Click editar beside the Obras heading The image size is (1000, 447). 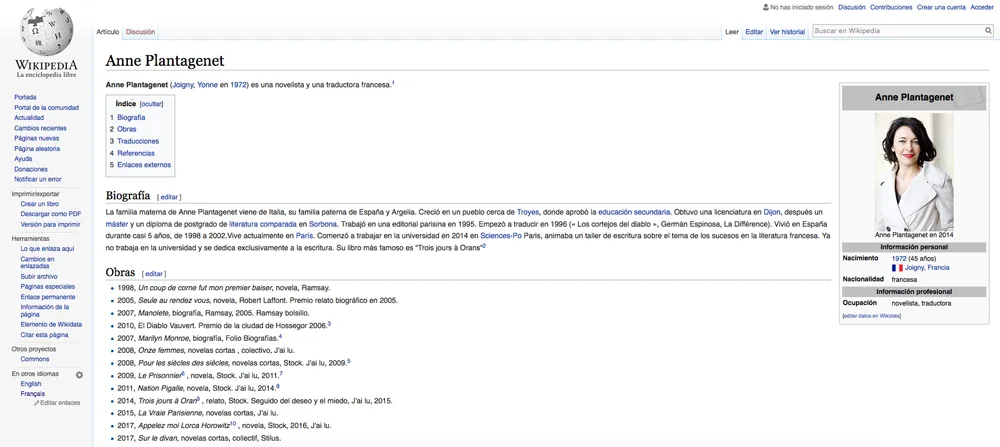pyautogui.click(x=154, y=274)
